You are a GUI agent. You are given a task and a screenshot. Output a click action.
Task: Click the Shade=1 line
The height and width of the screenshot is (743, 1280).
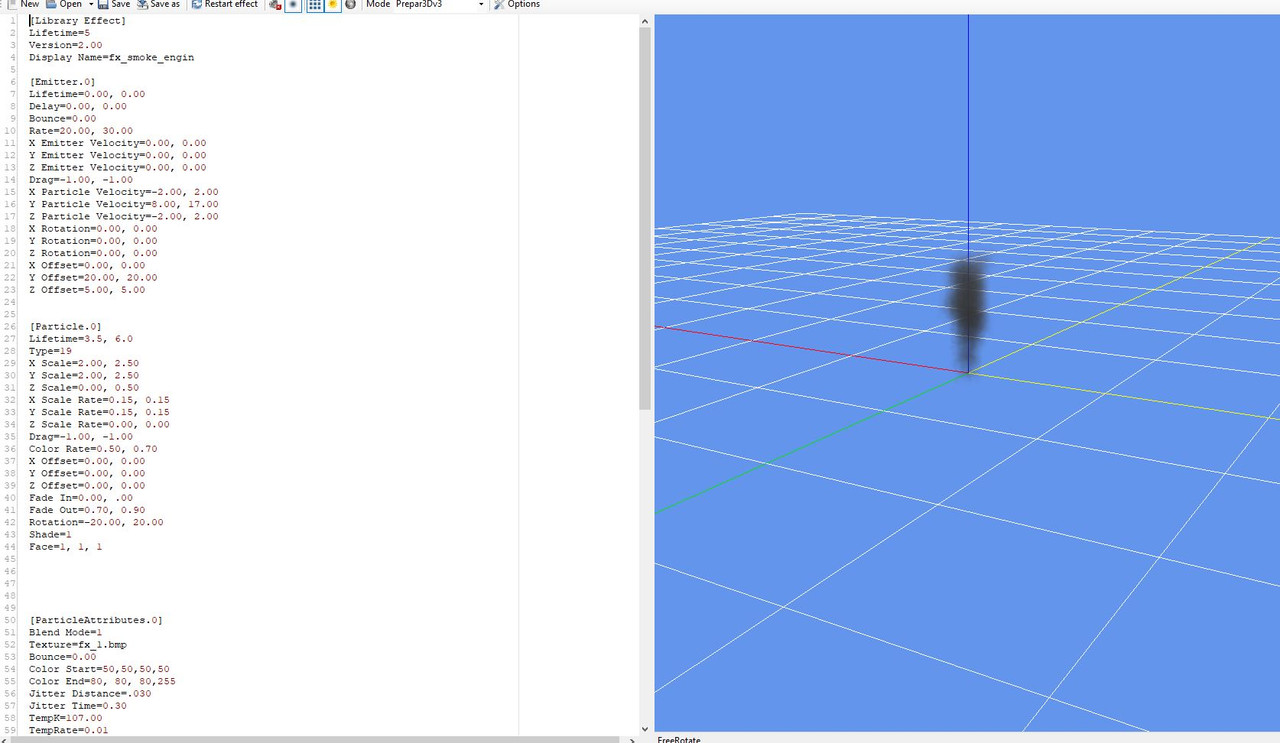pos(50,534)
